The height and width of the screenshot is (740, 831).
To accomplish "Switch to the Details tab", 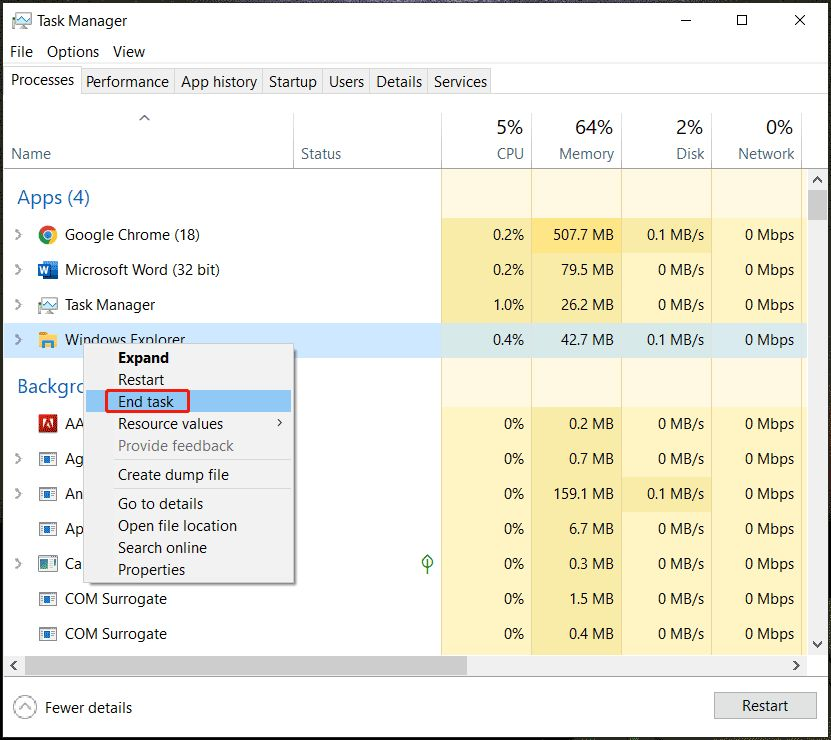I will 399,82.
